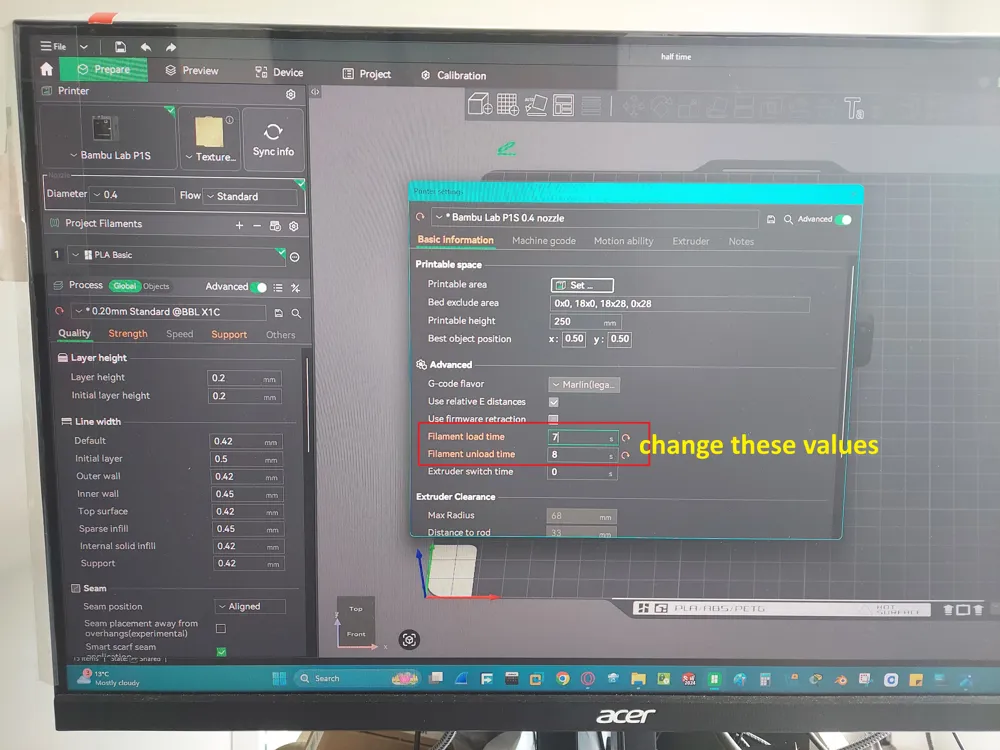Viewport: 1000px width, 750px height.
Task: Select the Text shape tool
Action: coord(853,108)
